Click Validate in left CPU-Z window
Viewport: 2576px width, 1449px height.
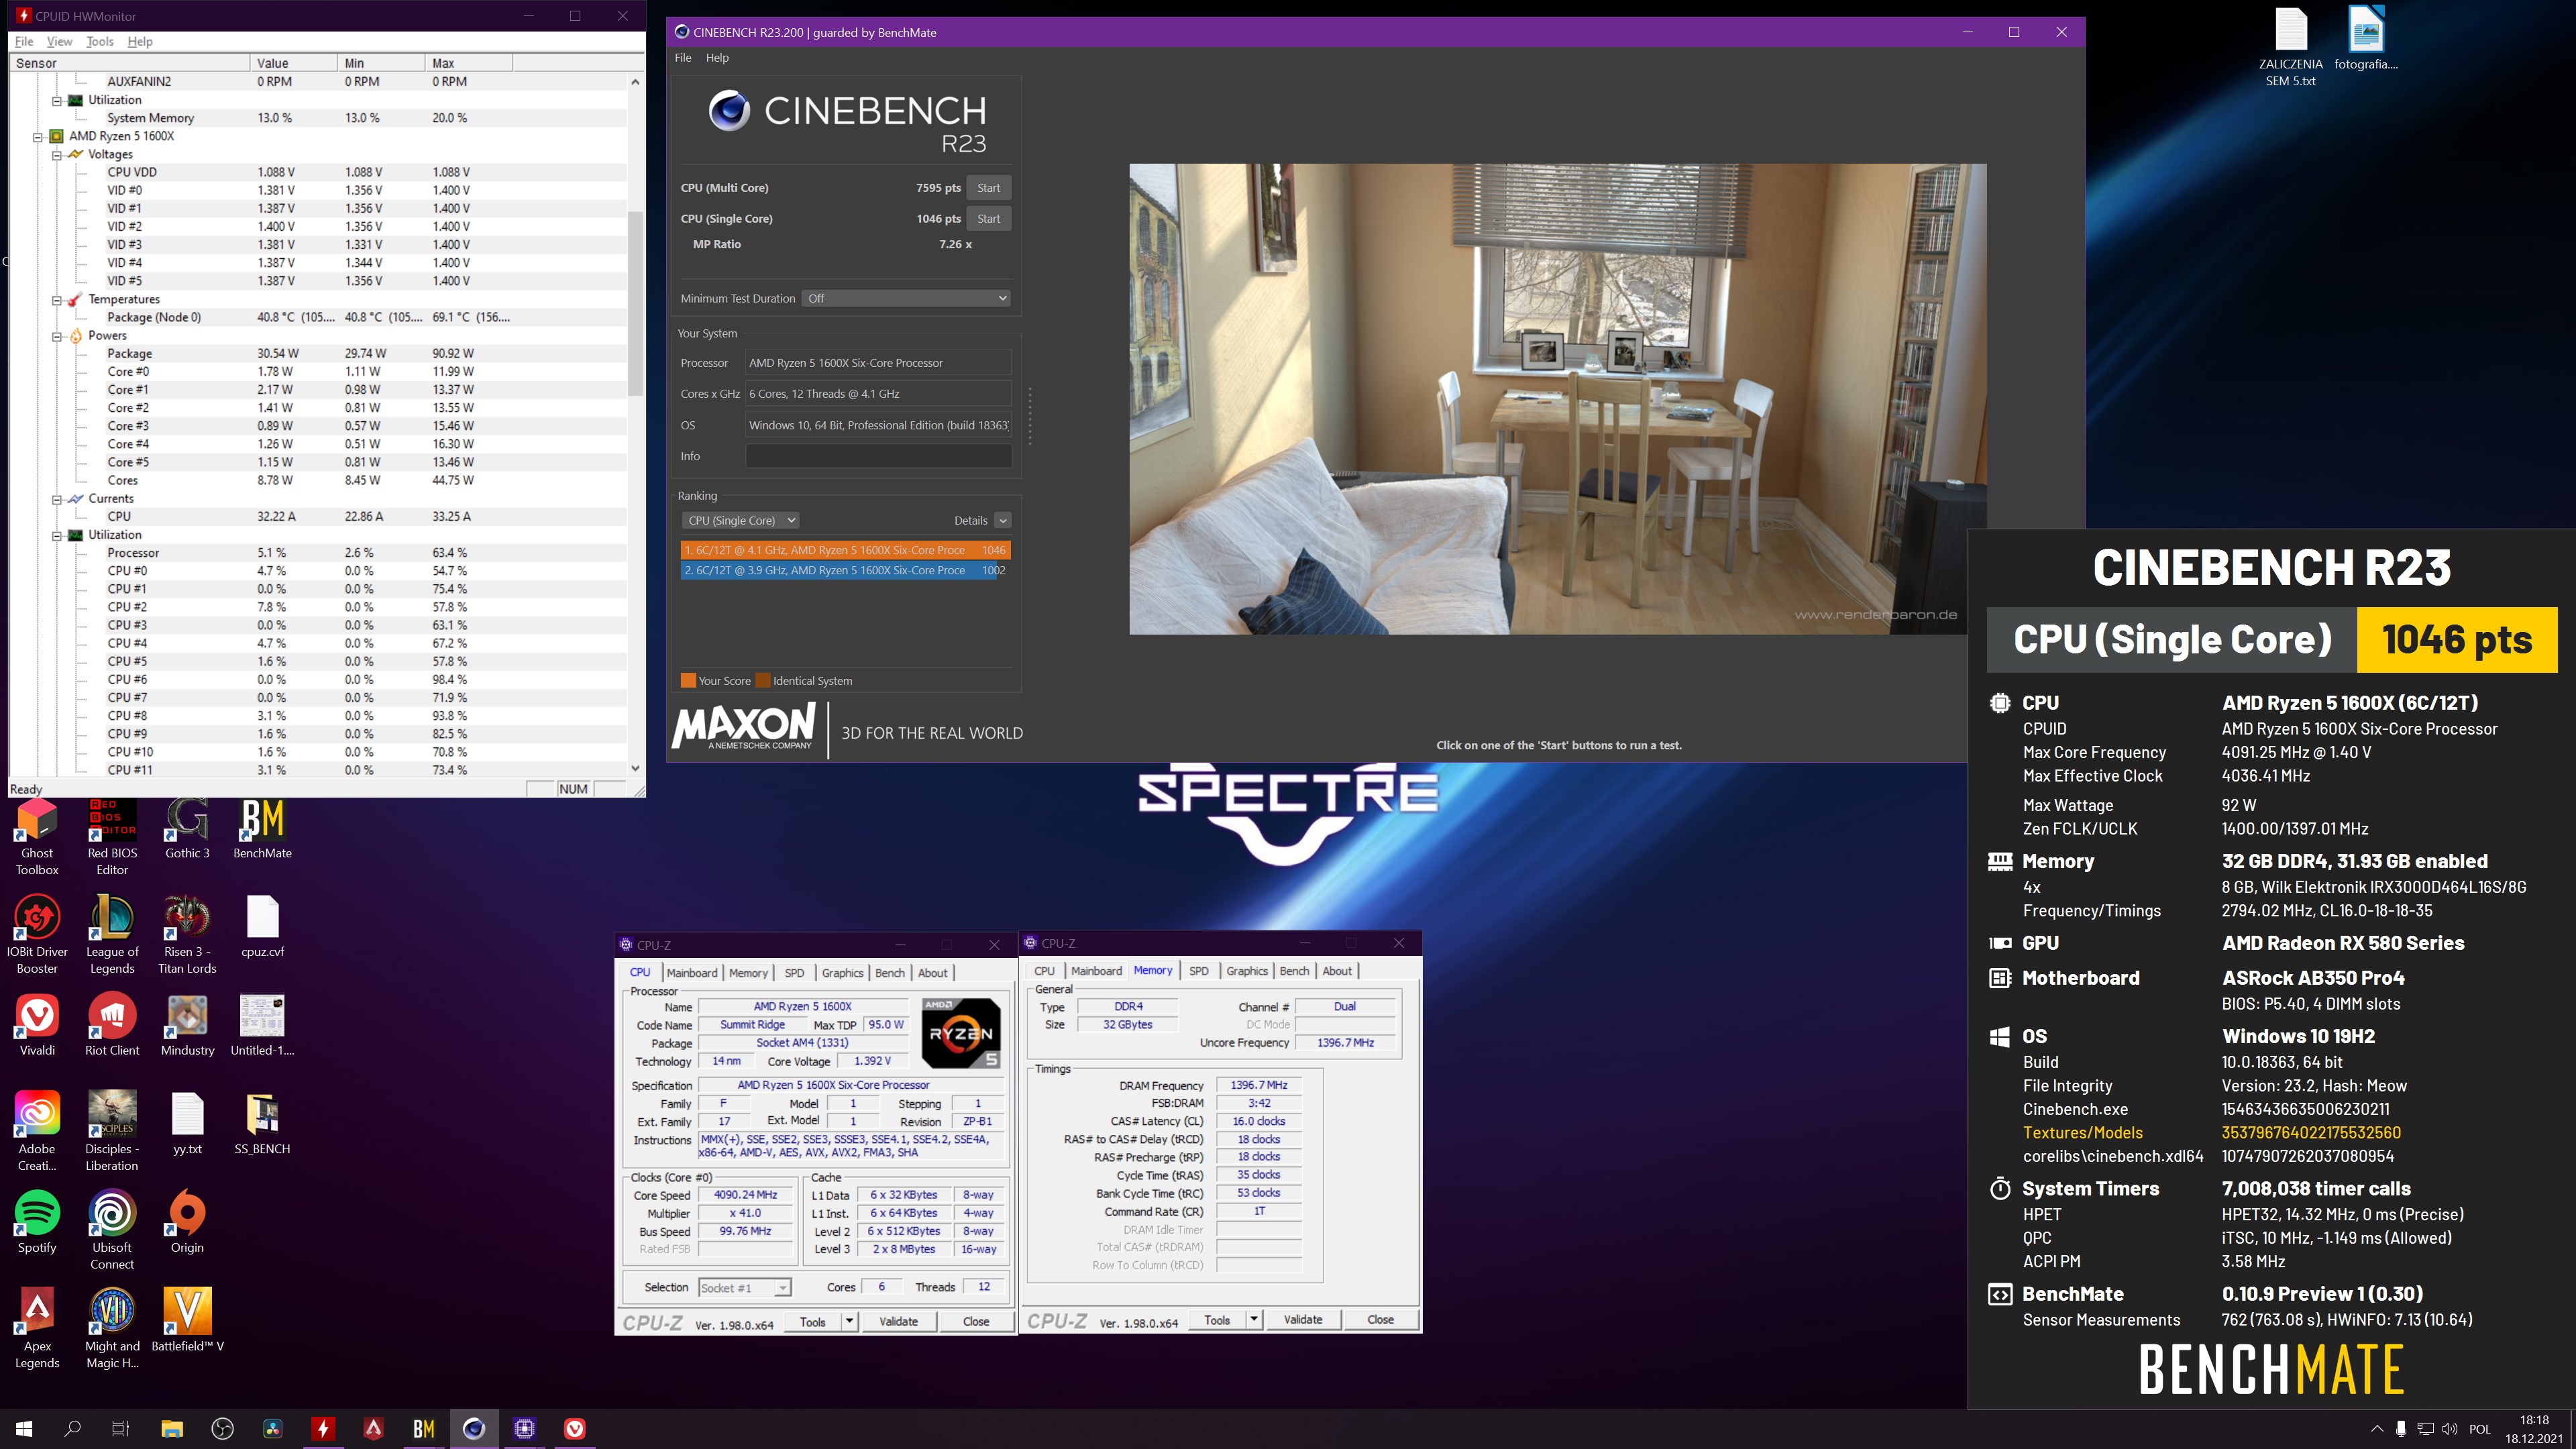pyautogui.click(x=898, y=1321)
